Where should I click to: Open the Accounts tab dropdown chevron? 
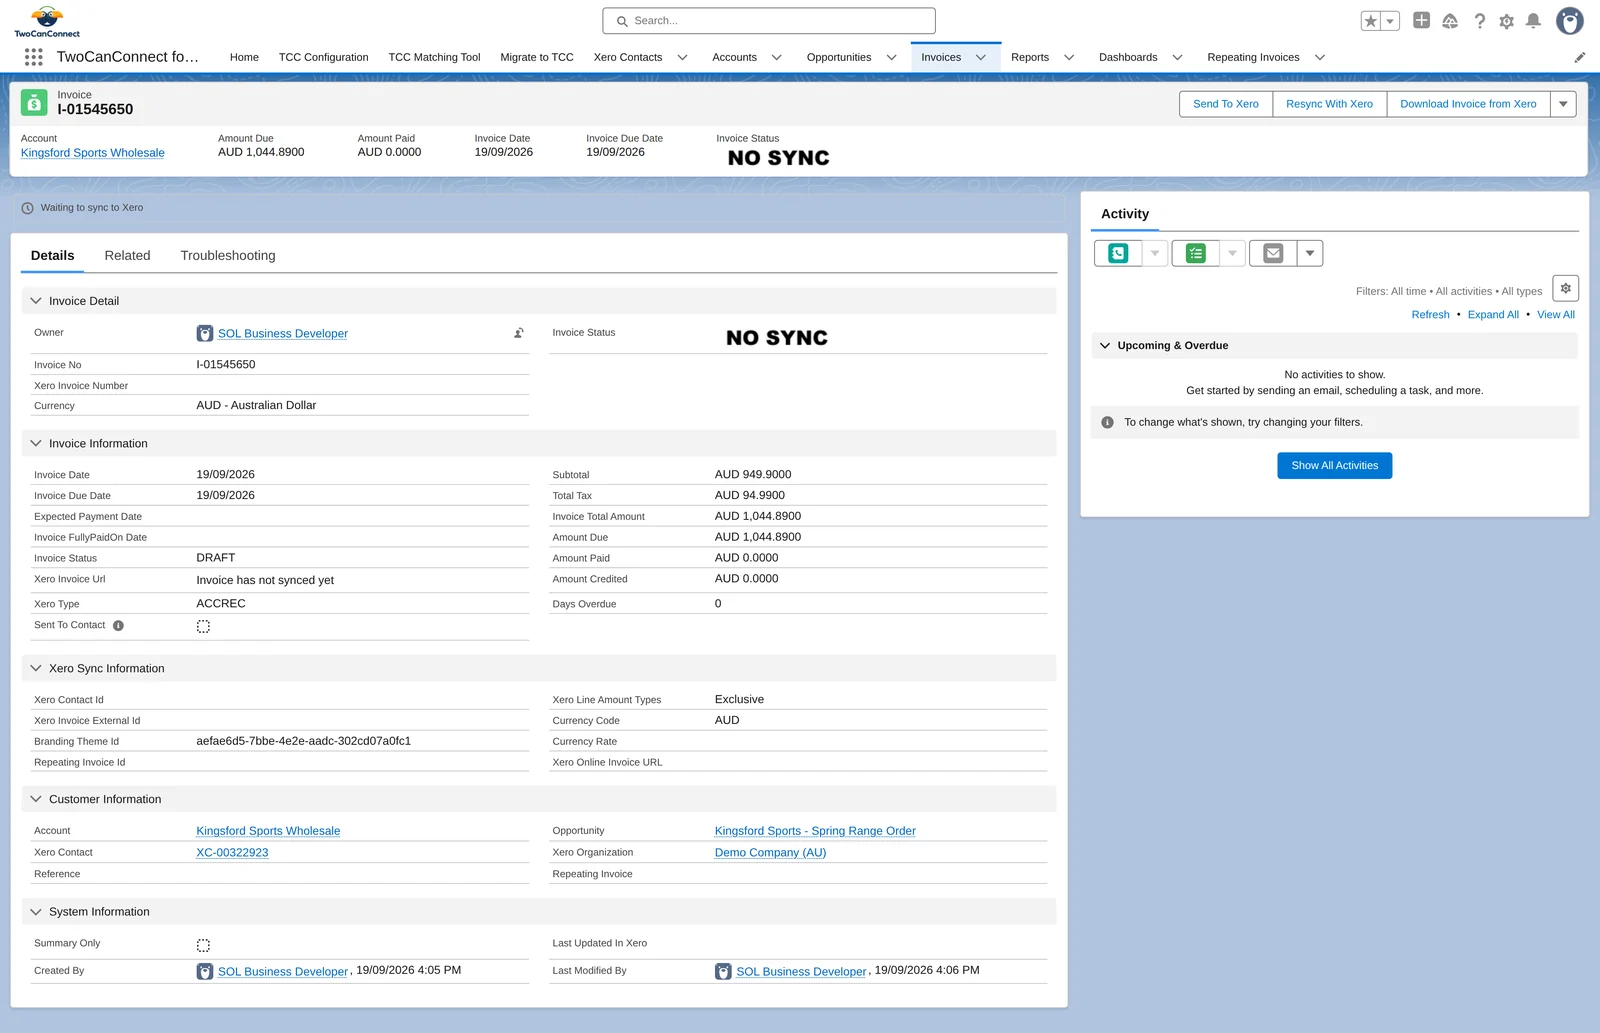(x=777, y=57)
